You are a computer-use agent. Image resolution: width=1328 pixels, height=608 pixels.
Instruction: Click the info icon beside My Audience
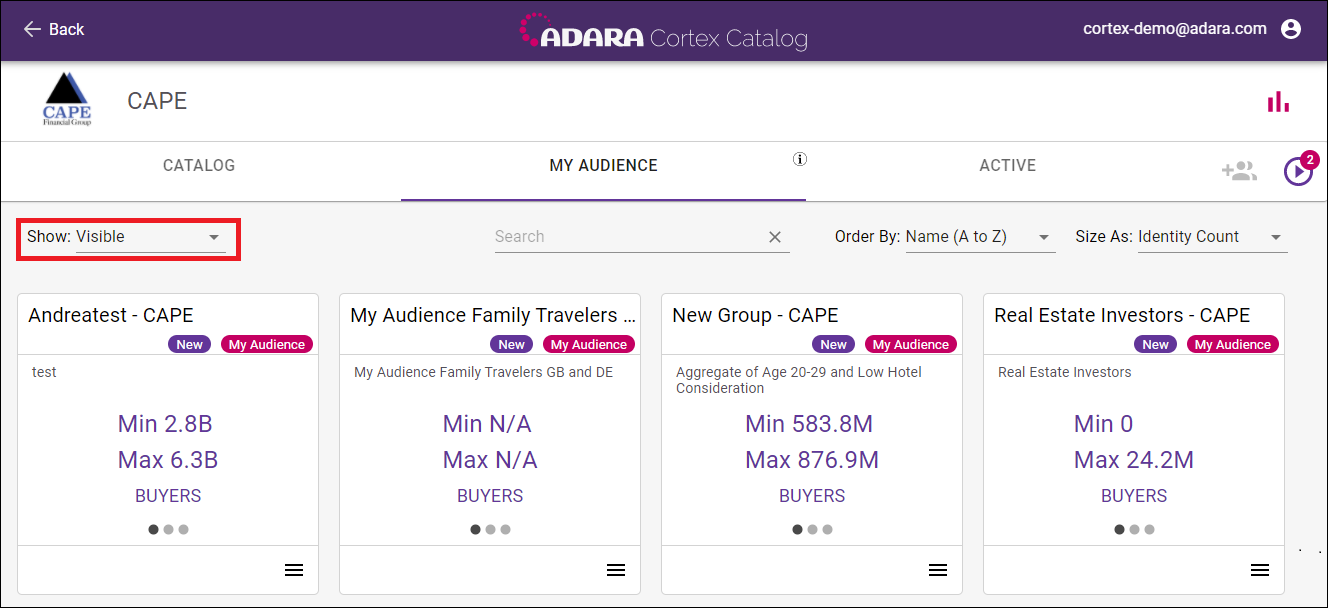[800, 158]
